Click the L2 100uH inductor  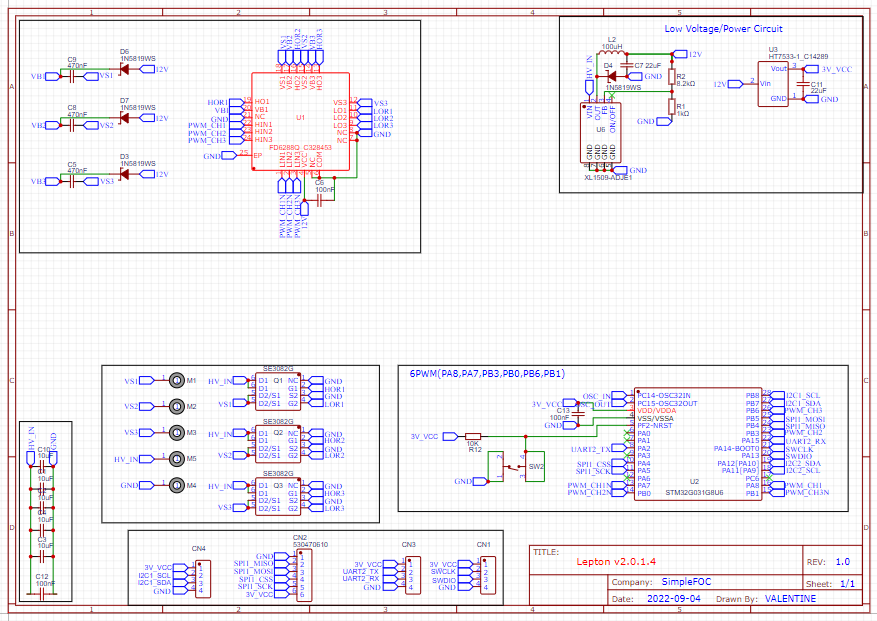point(612,53)
